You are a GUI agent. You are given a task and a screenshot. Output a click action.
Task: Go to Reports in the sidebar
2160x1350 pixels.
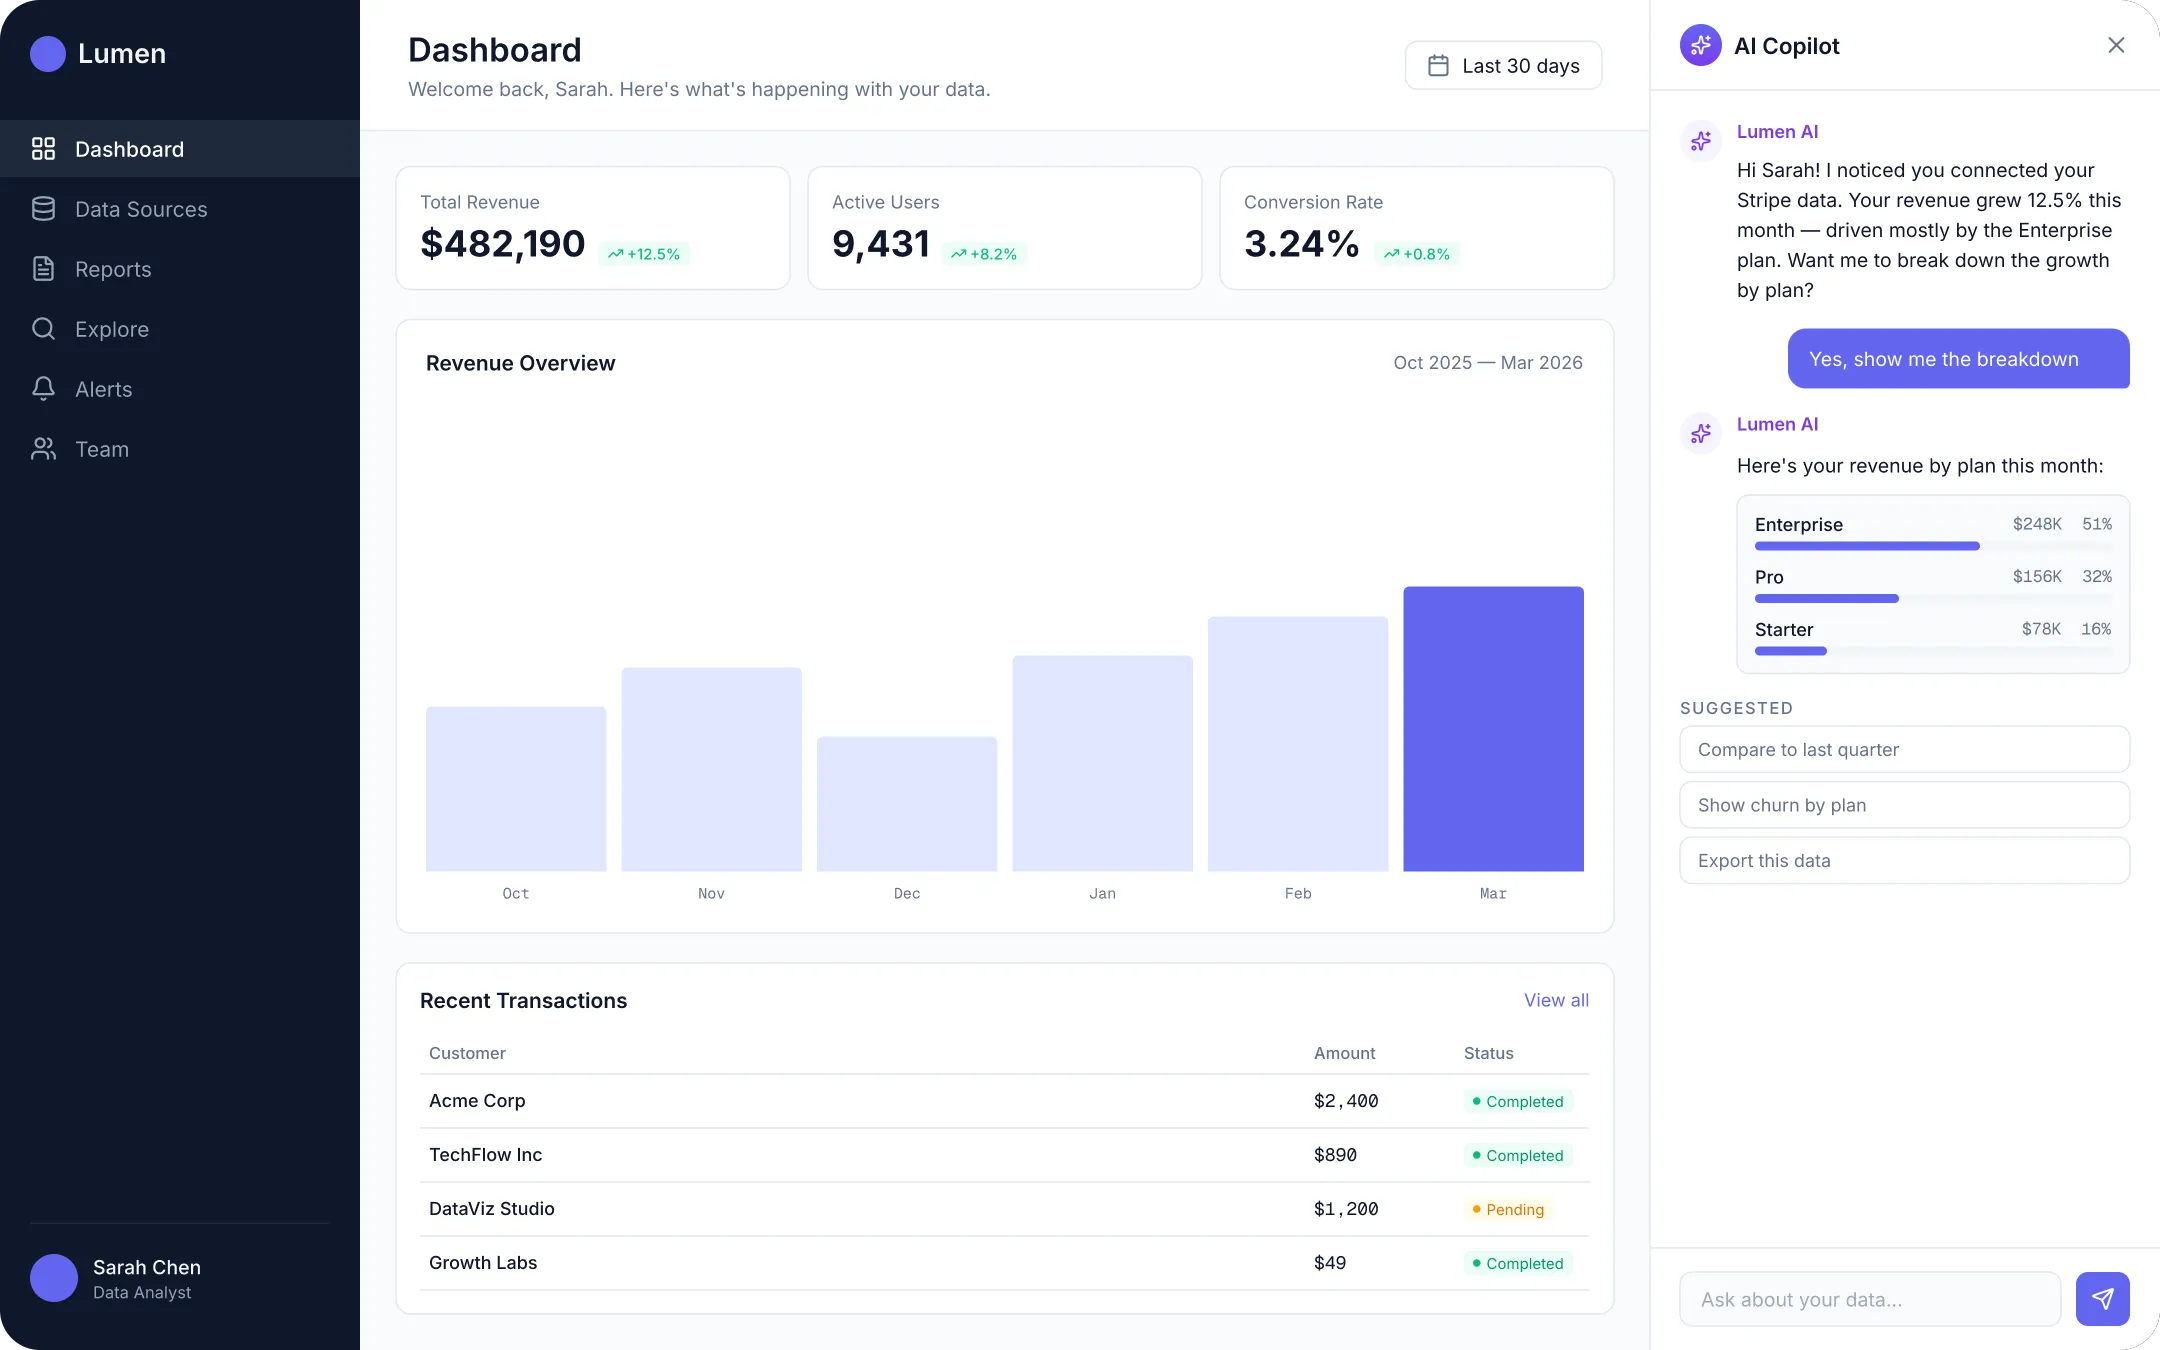point(180,269)
